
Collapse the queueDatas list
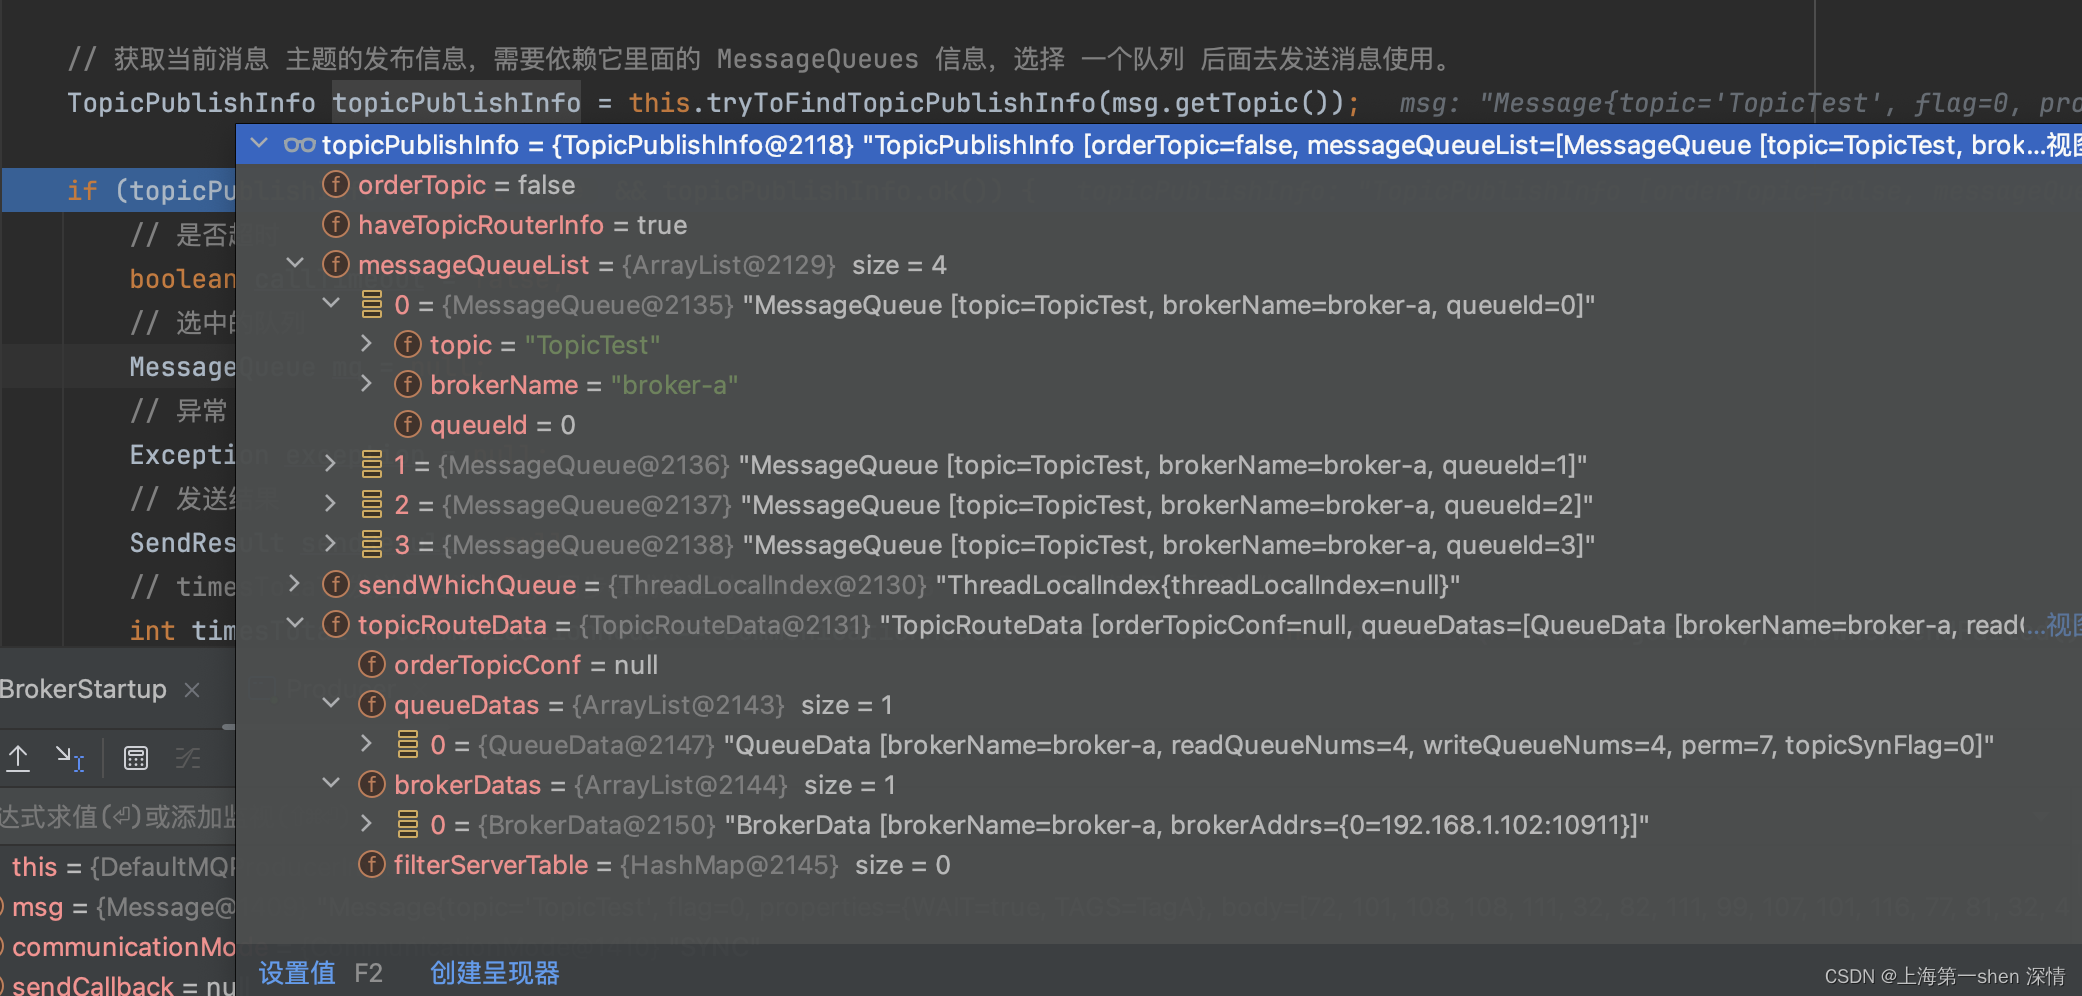pos(331,704)
